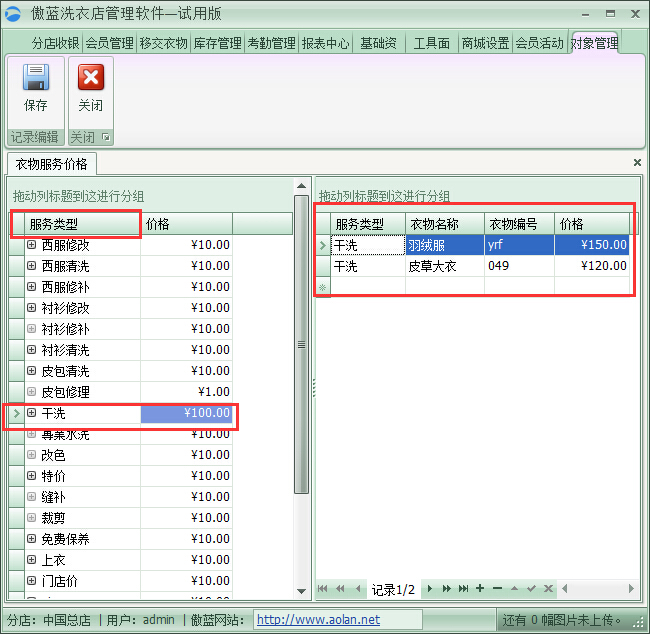The height and width of the screenshot is (634, 650).
Task: Click the red 关闭 close icon
Action: click(x=91, y=77)
